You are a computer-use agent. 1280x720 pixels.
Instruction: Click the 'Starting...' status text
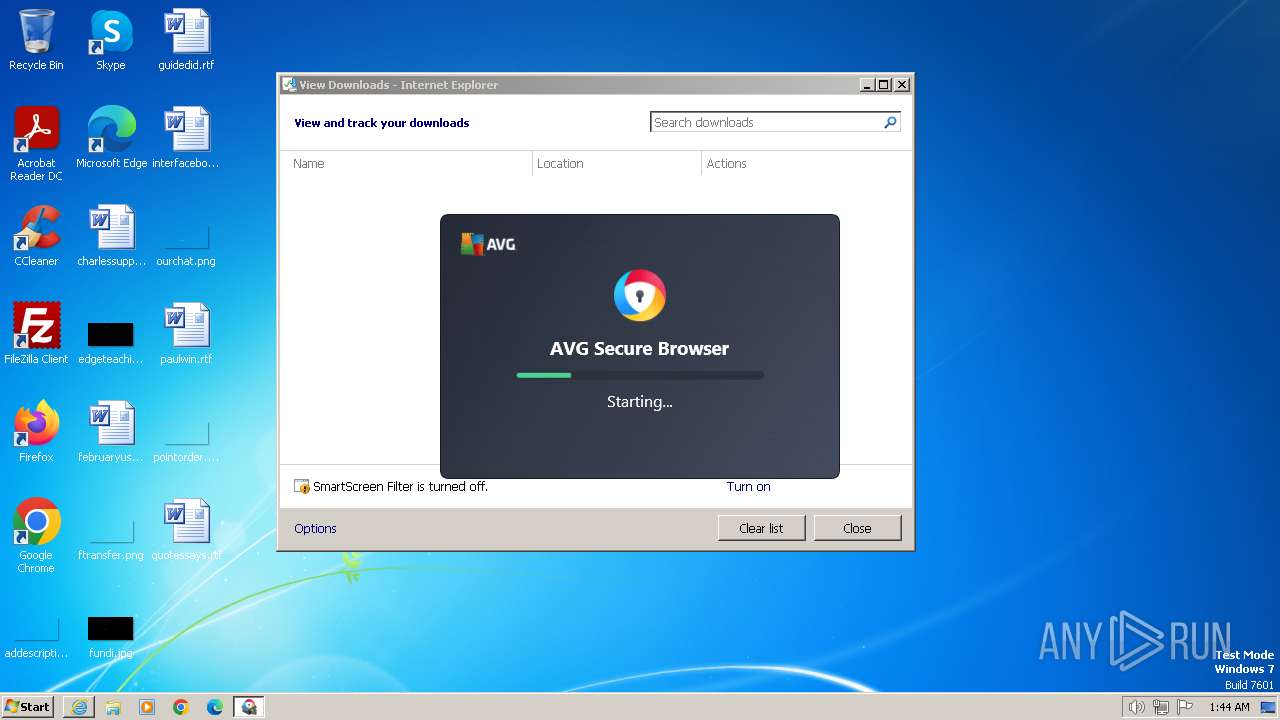click(x=640, y=402)
